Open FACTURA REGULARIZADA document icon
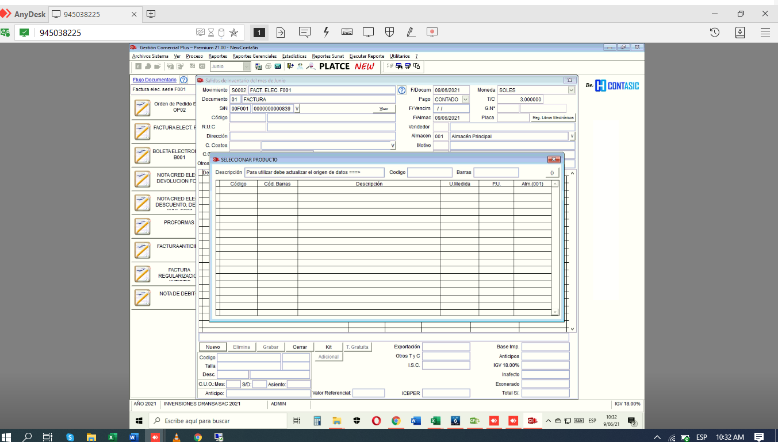 (142, 274)
